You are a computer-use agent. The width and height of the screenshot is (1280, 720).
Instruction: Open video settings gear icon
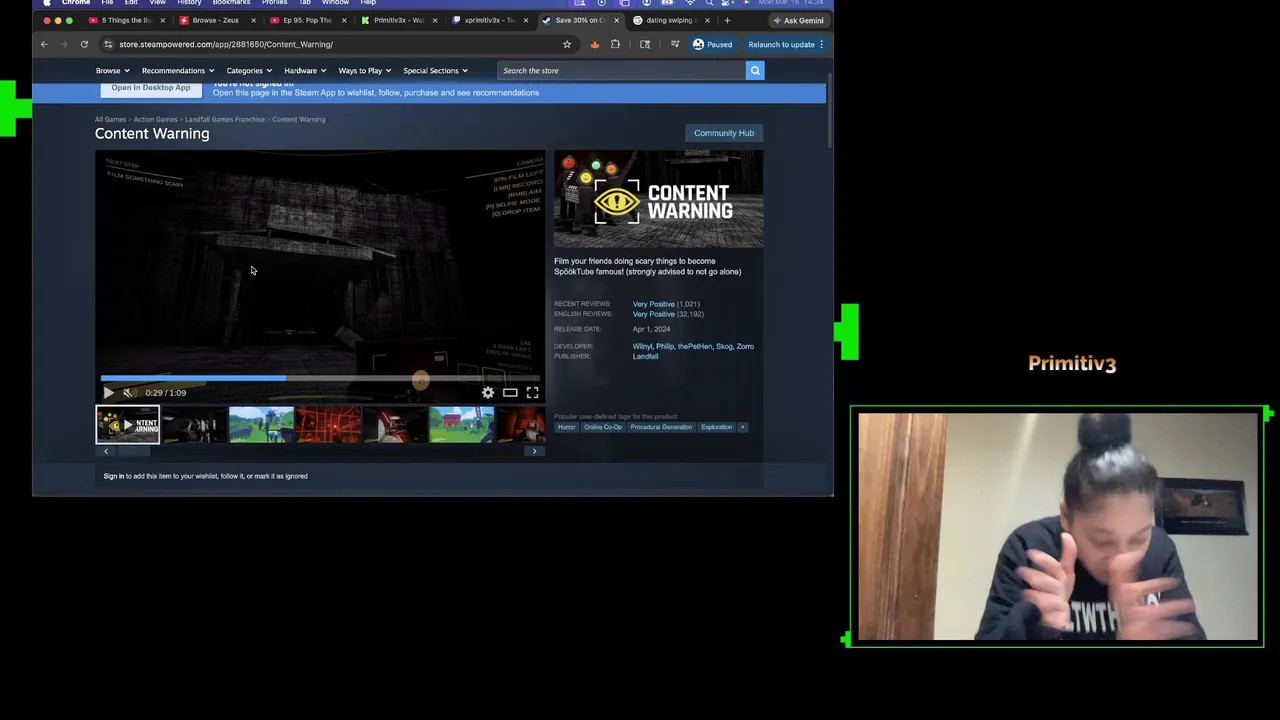(x=488, y=393)
